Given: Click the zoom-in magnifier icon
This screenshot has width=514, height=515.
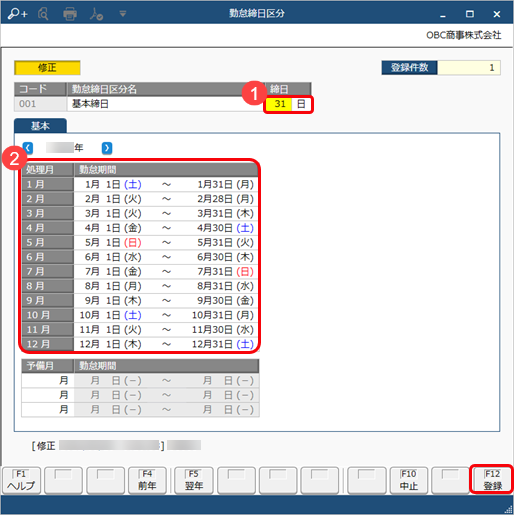Looking at the screenshot, I should coord(18,14).
